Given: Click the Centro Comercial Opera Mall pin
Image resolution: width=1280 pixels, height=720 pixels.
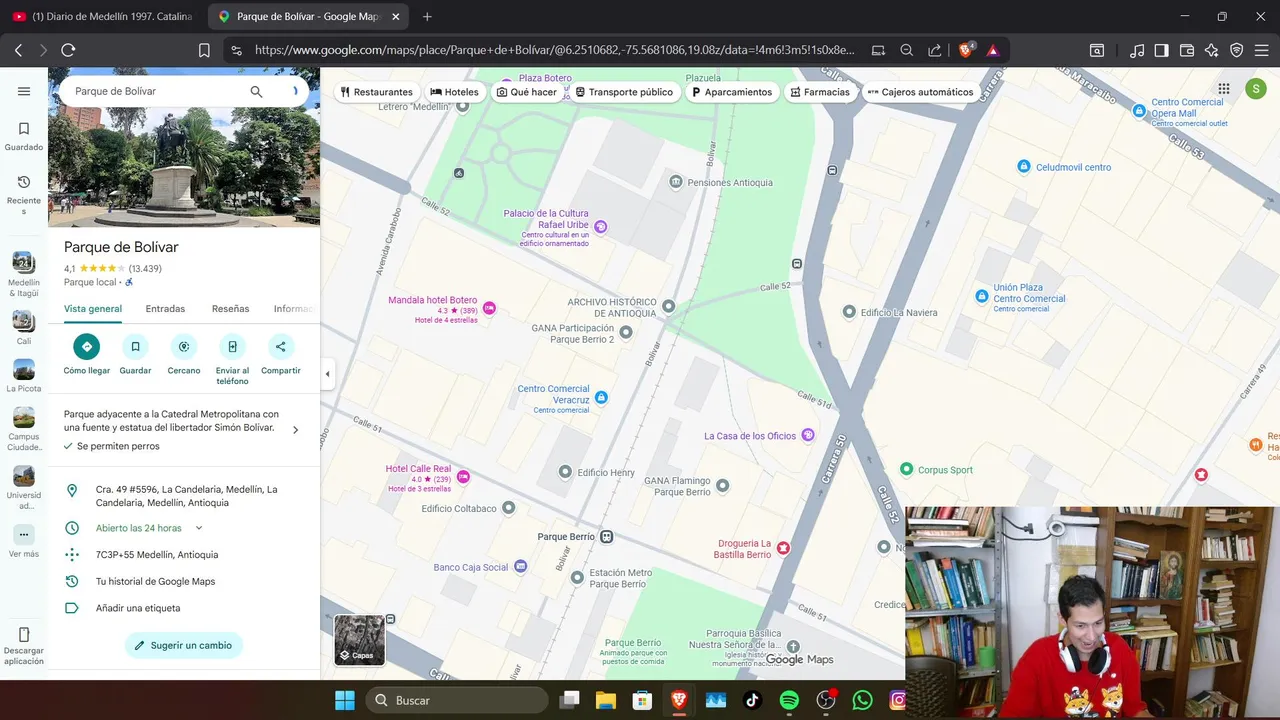Looking at the screenshot, I should point(1139,111).
